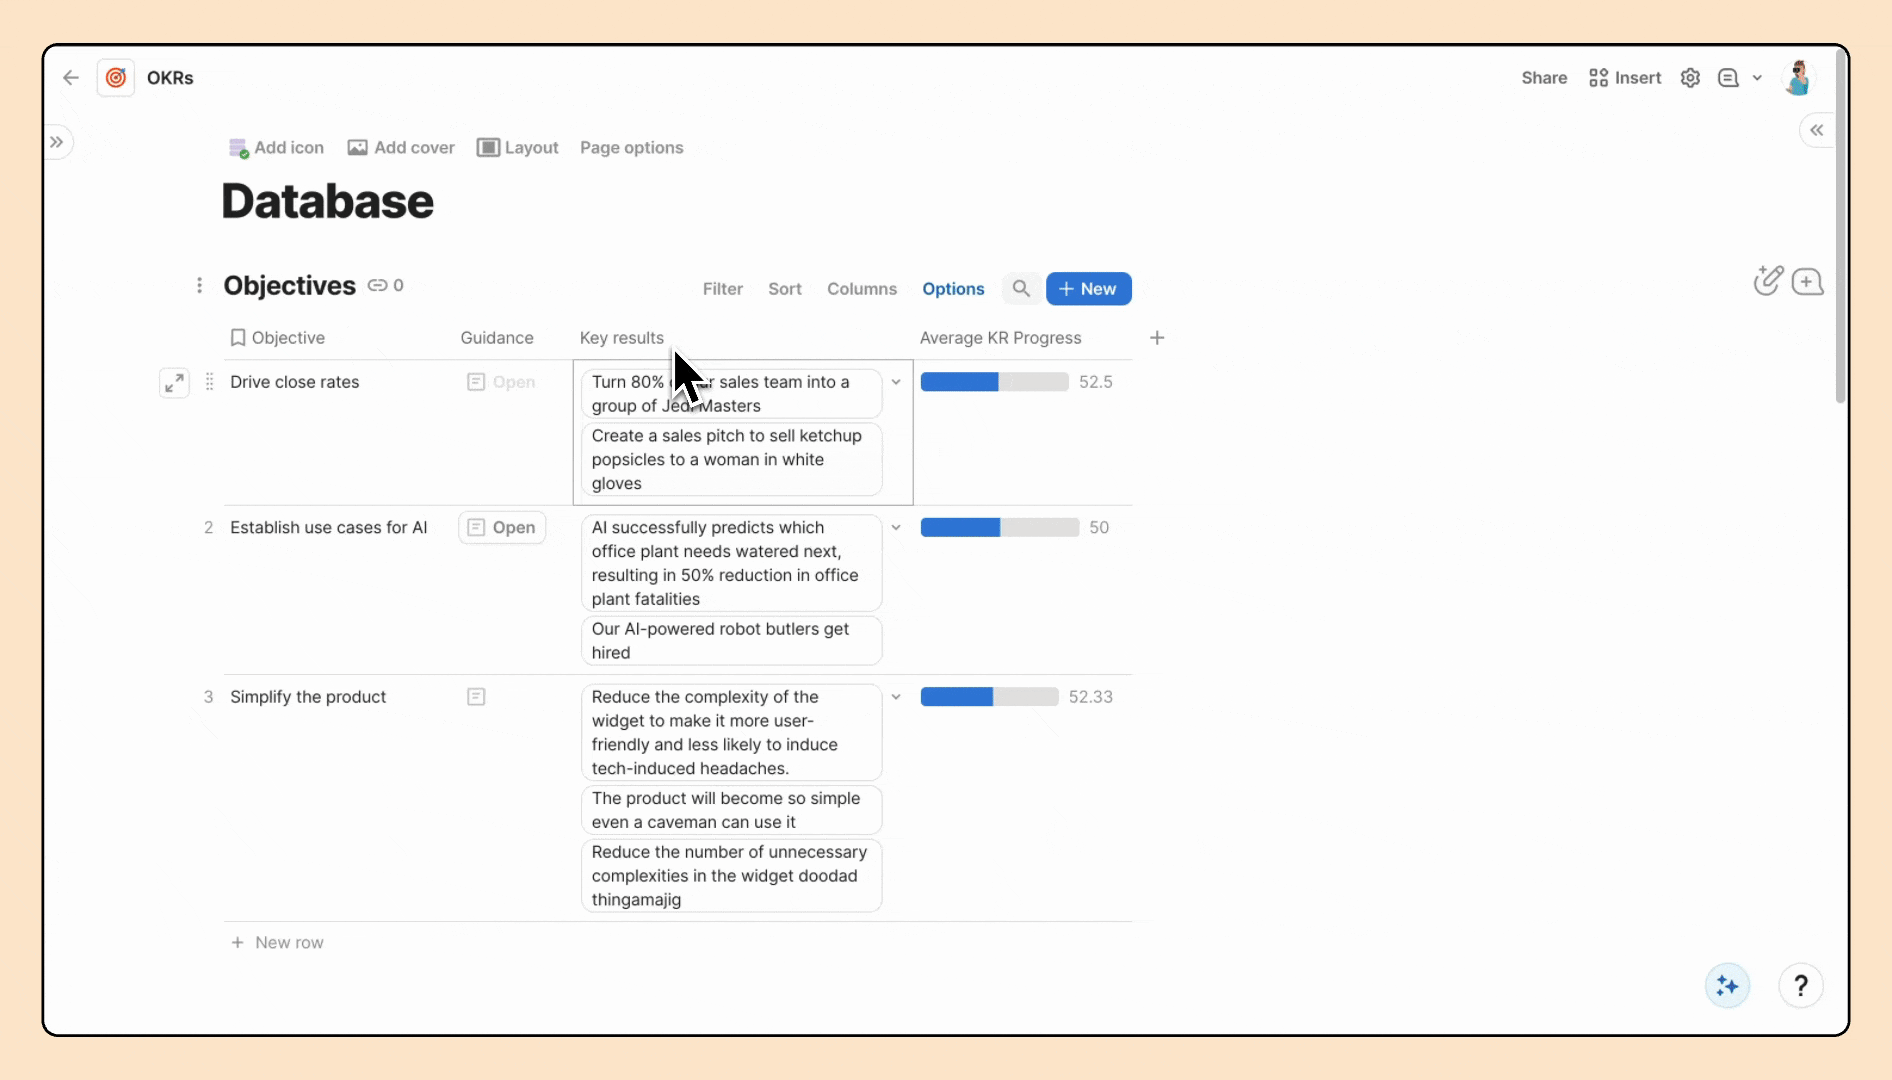
Task: Search the Objectives table
Action: [1021, 289]
